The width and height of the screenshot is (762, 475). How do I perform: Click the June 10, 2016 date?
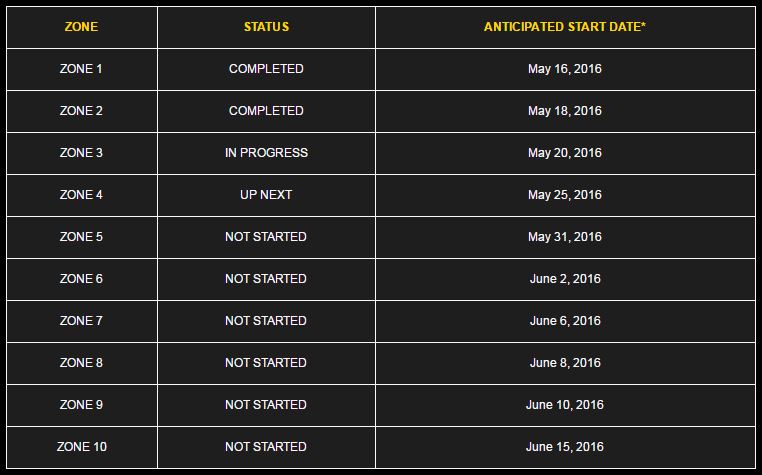[x=565, y=405]
